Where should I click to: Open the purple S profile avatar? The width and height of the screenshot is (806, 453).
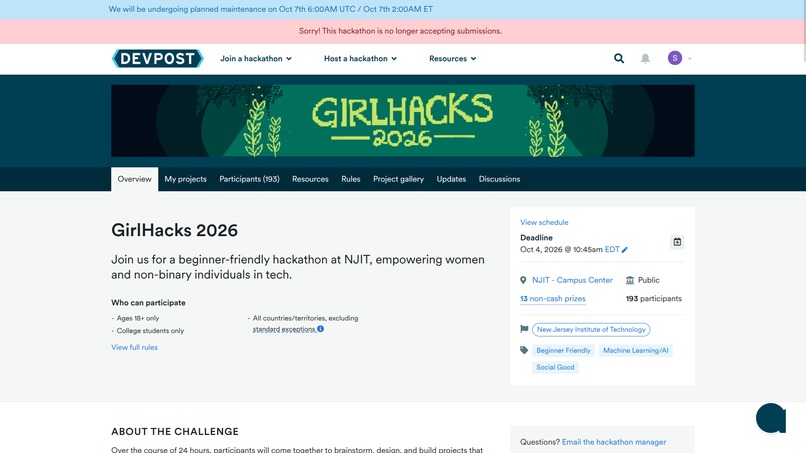click(x=675, y=58)
